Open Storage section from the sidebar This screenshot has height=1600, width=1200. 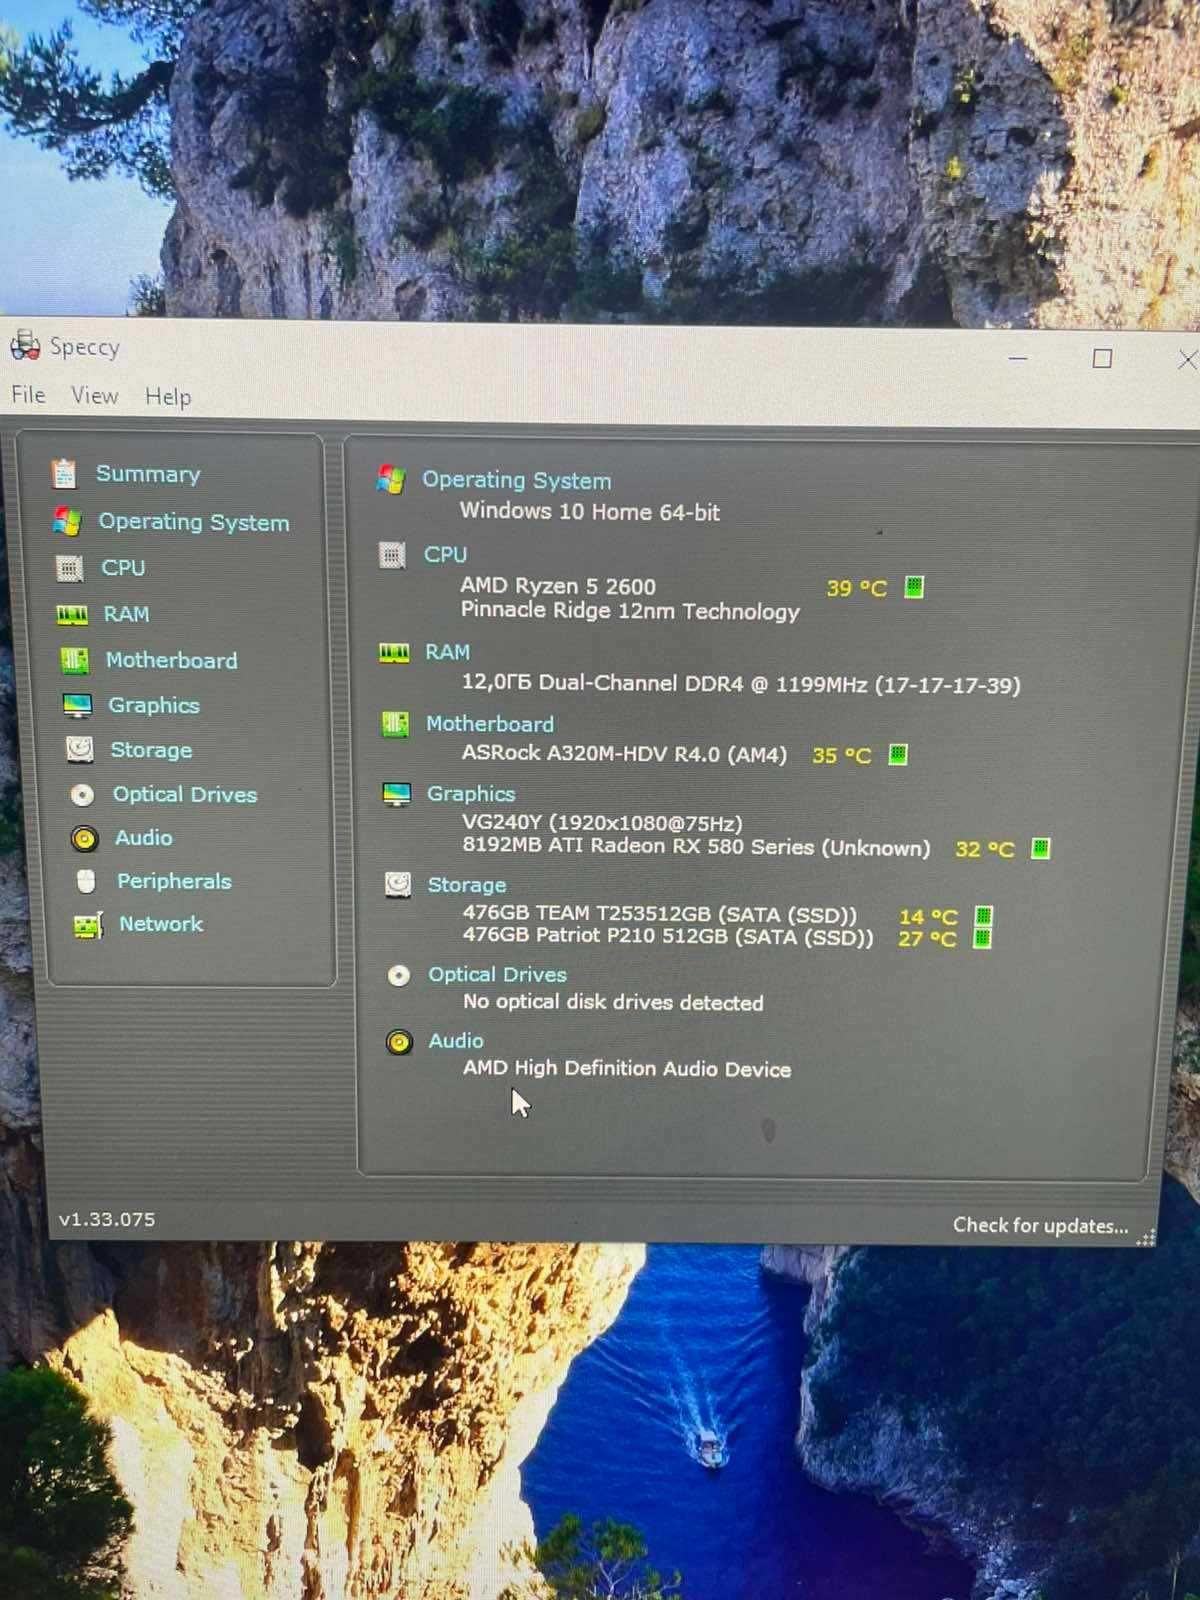tap(151, 750)
